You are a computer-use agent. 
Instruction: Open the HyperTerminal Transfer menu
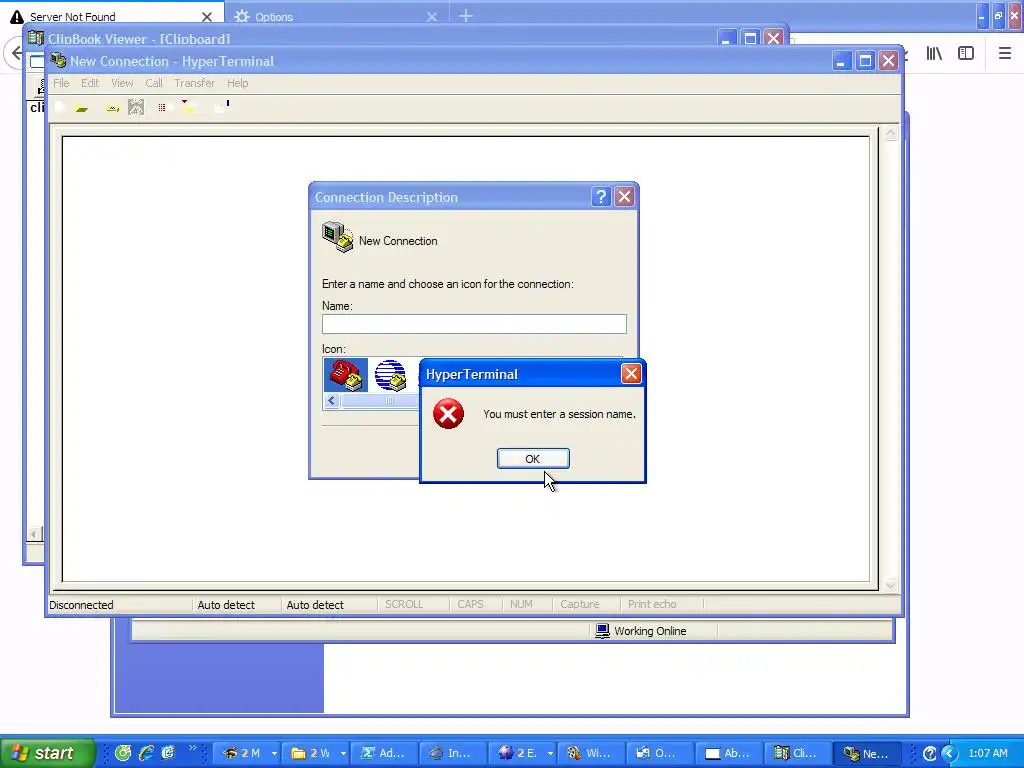coord(195,83)
